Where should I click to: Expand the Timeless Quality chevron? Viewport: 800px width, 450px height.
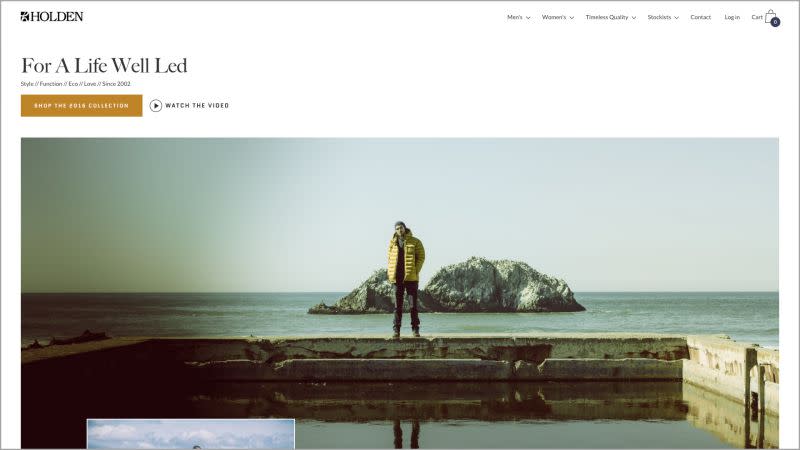coord(634,18)
